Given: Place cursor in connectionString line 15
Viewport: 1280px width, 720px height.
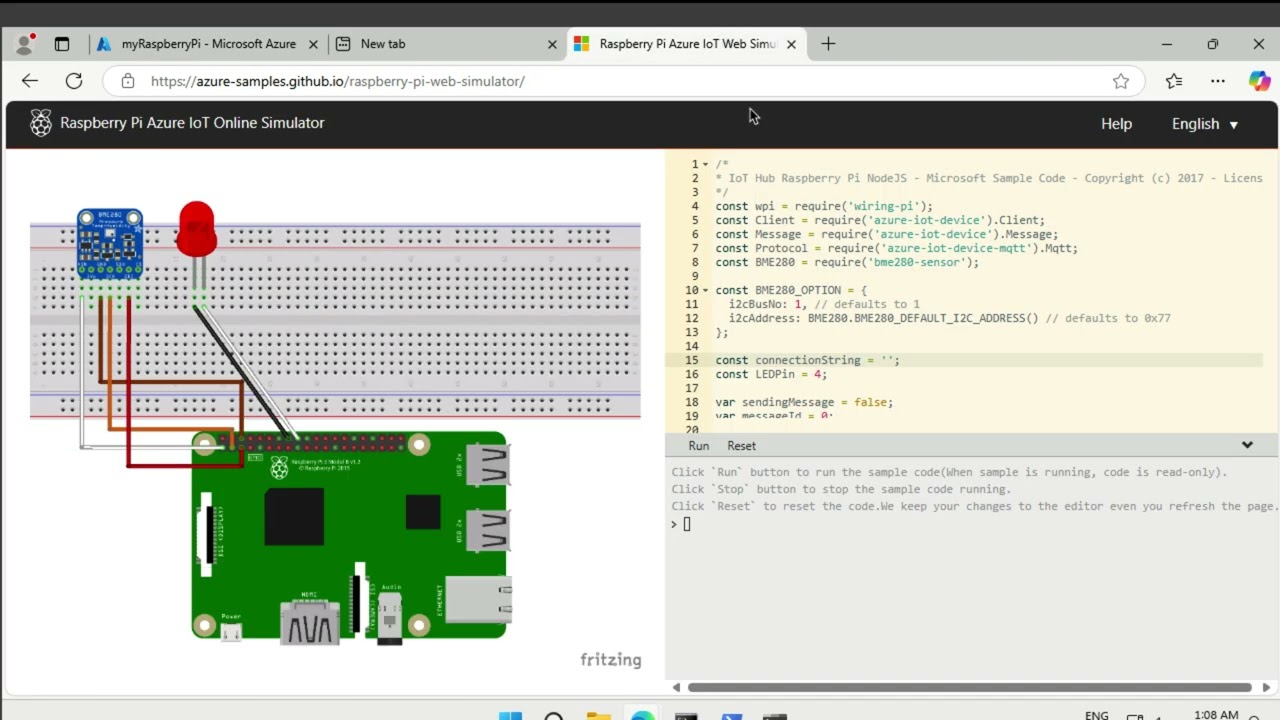Looking at the screenshot, I should point(807,360).
